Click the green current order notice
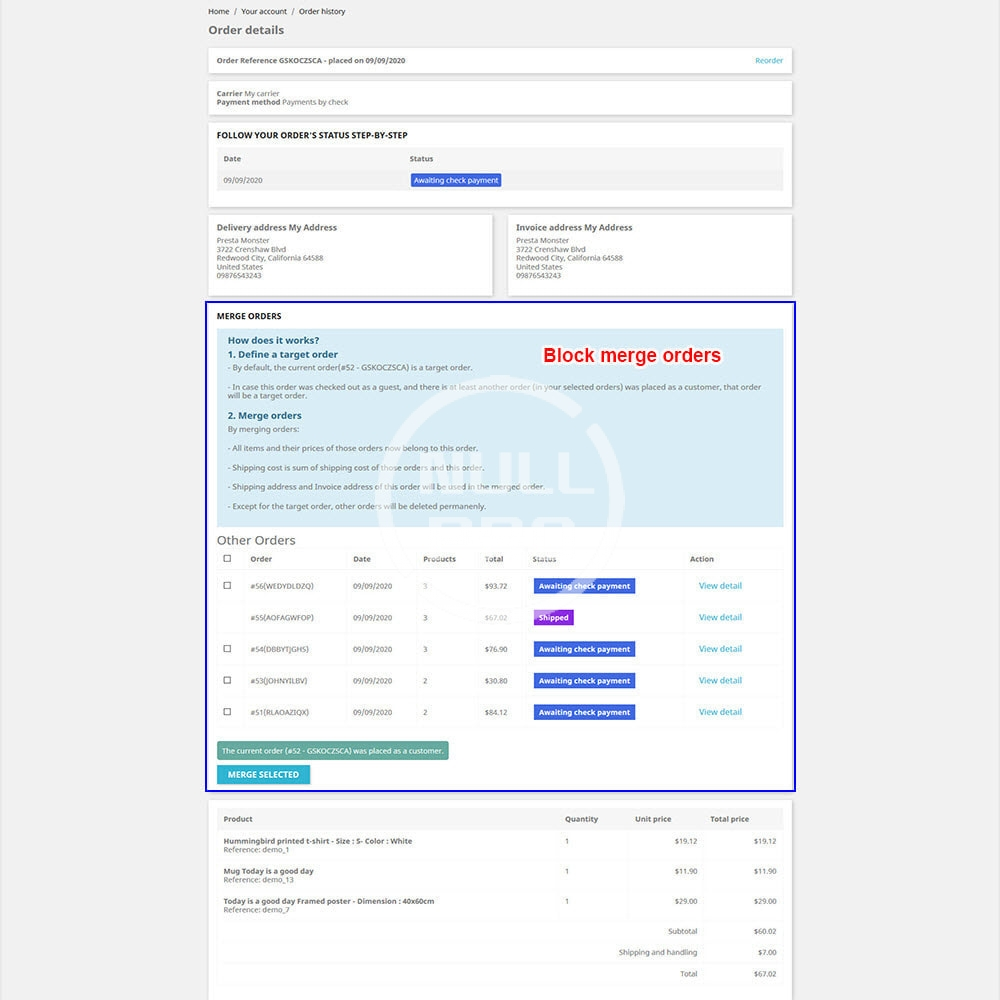 pos(332,750)
